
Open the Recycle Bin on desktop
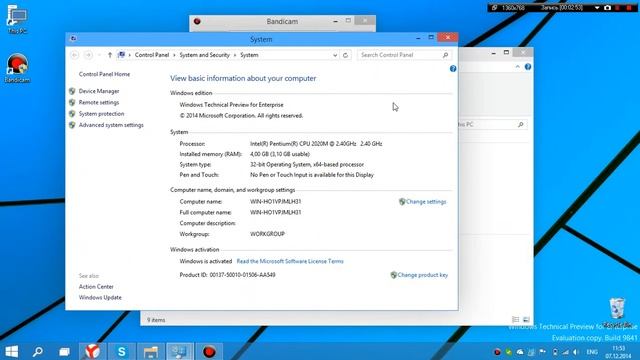[x=618, y=313]
